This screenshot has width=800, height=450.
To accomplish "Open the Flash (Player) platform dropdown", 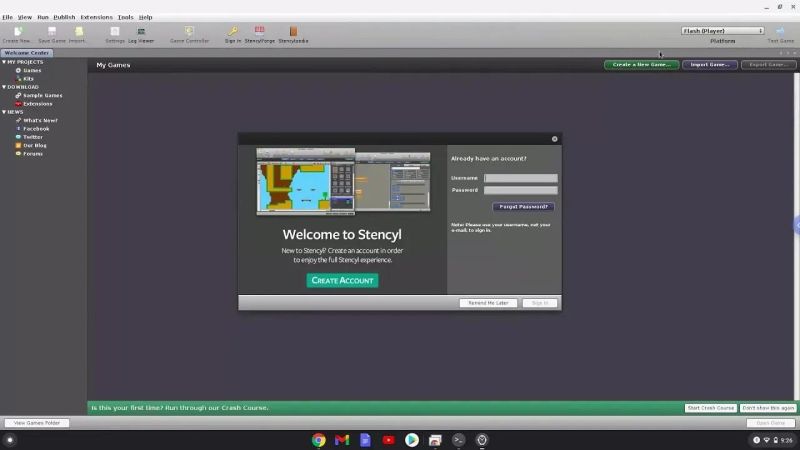I will (722, 31).
